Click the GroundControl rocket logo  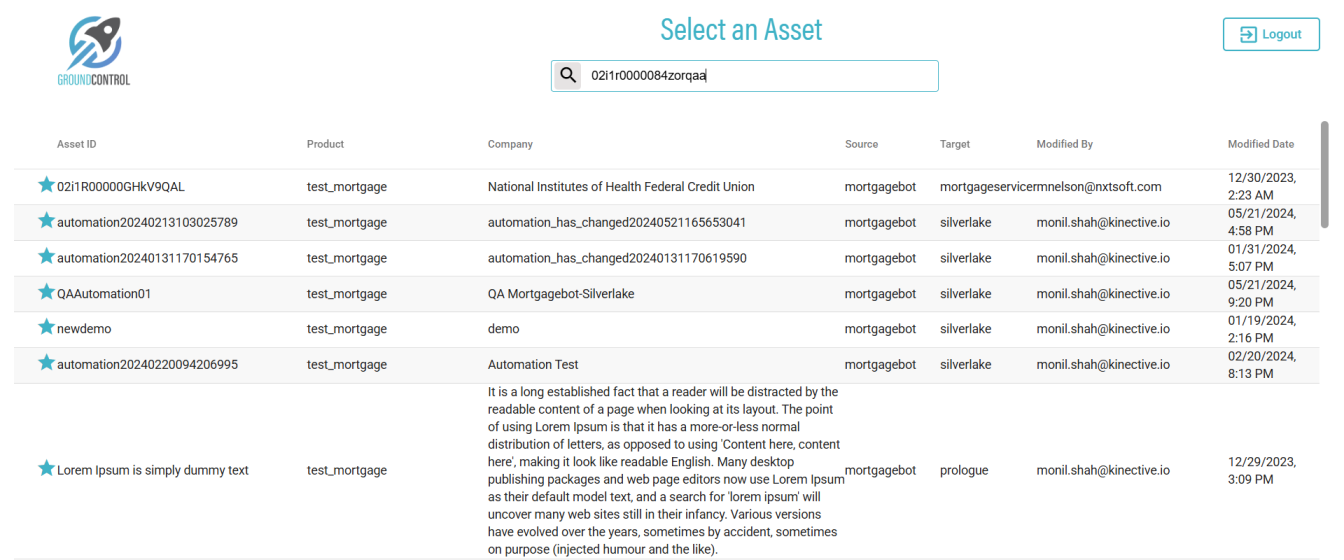tap(94, 50)
